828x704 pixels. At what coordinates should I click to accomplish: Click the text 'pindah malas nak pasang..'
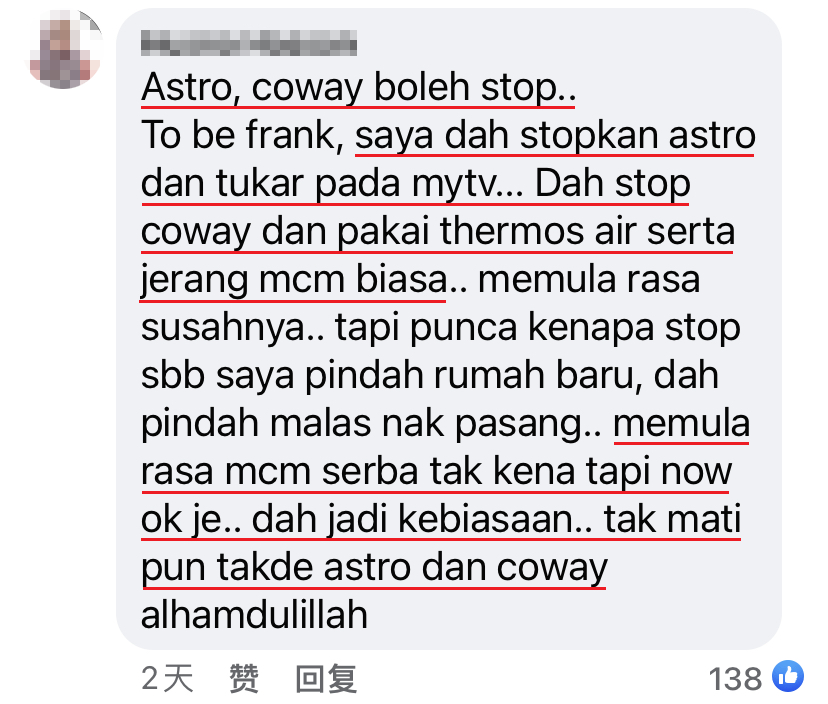(371, 424)
